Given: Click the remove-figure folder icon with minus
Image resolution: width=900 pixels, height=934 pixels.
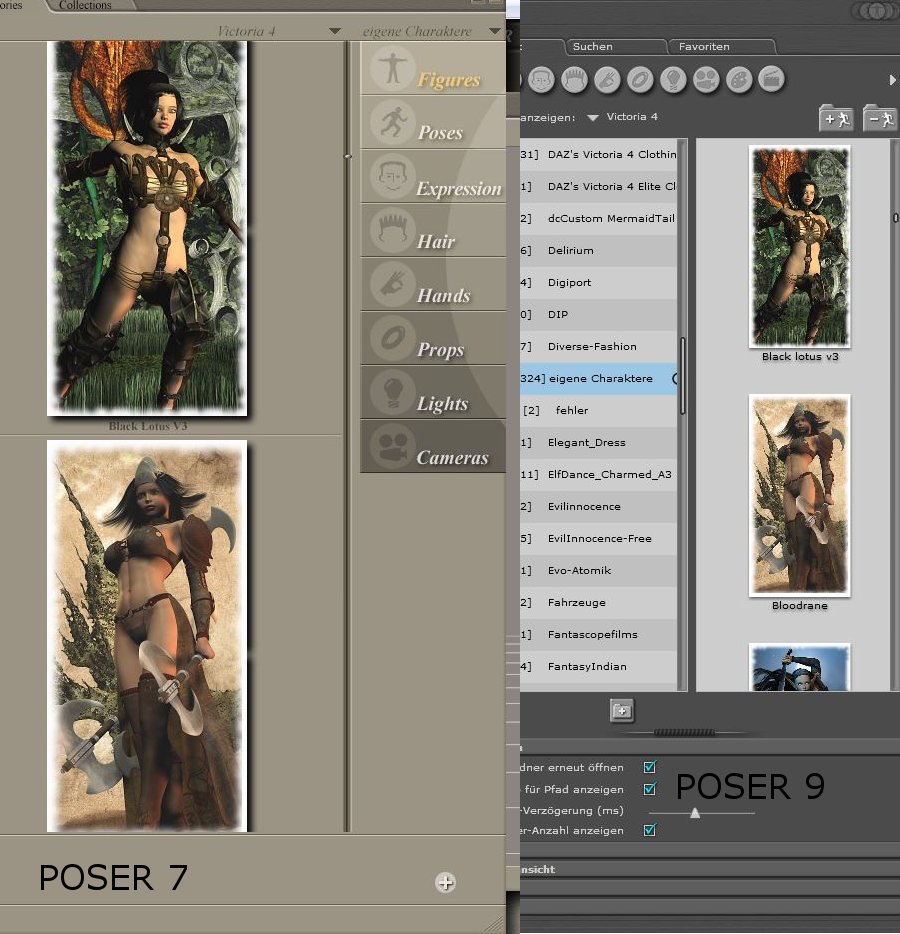Looking at the screenshot, I should [x=880, y=118].
